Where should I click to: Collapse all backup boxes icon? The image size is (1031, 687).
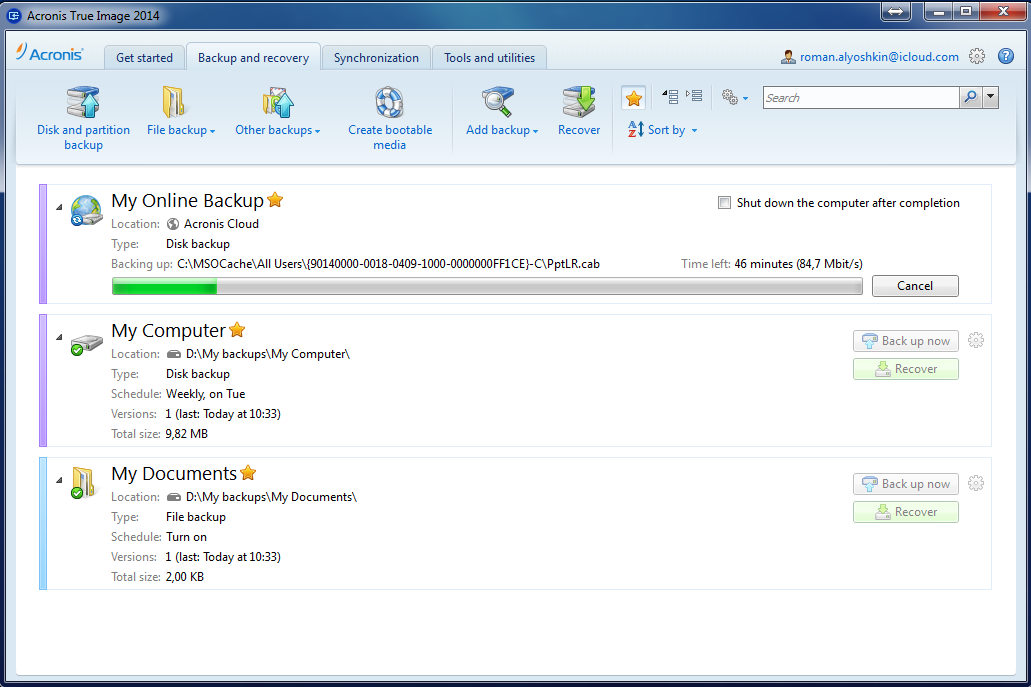(x=671, y=97)
